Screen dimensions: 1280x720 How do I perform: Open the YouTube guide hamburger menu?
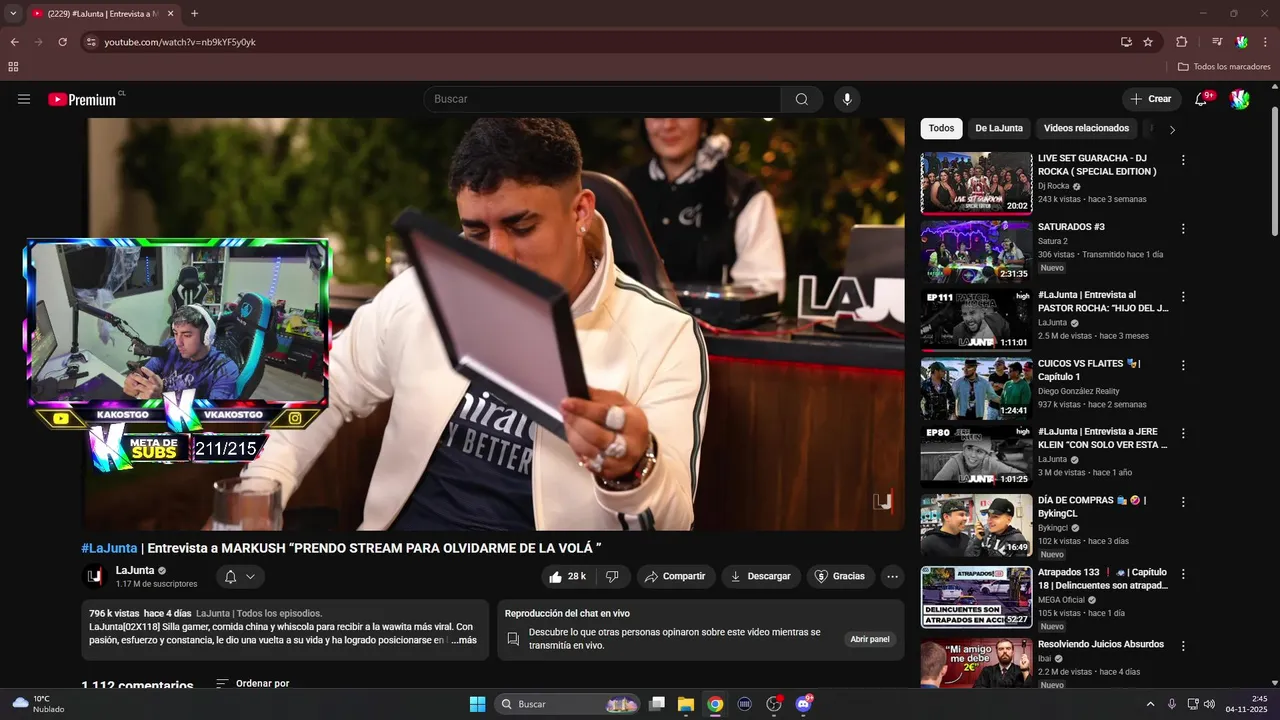pos(24,99)
